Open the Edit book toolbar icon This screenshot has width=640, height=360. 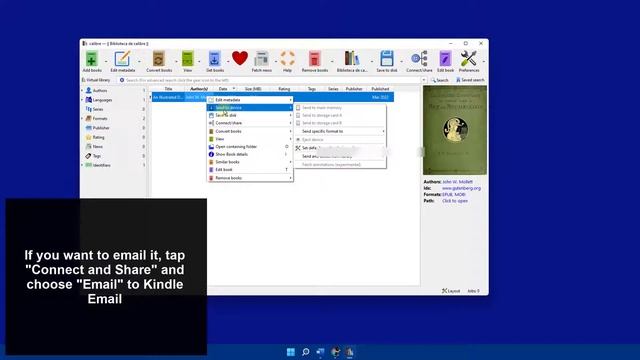coord(445,59)
